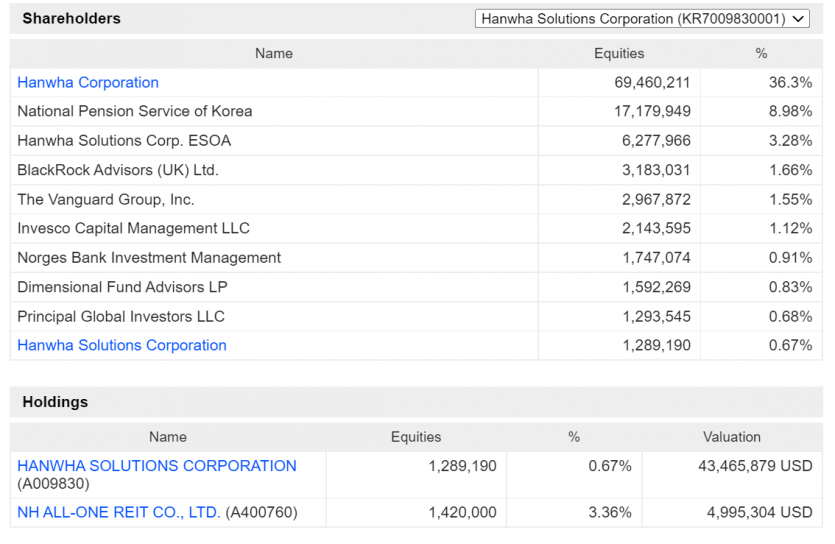Select Invesco Capital Management LLC name
Viewport: 835px width, 544px height.
click(134, 228)
